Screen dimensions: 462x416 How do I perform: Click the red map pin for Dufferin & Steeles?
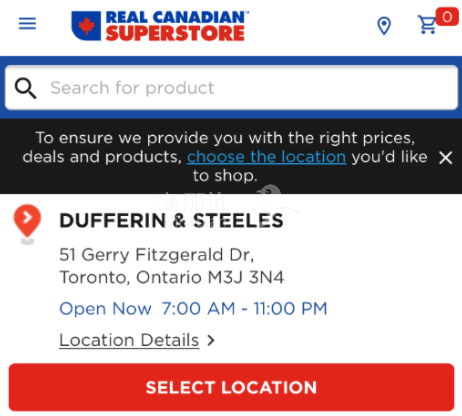[27, 223]
